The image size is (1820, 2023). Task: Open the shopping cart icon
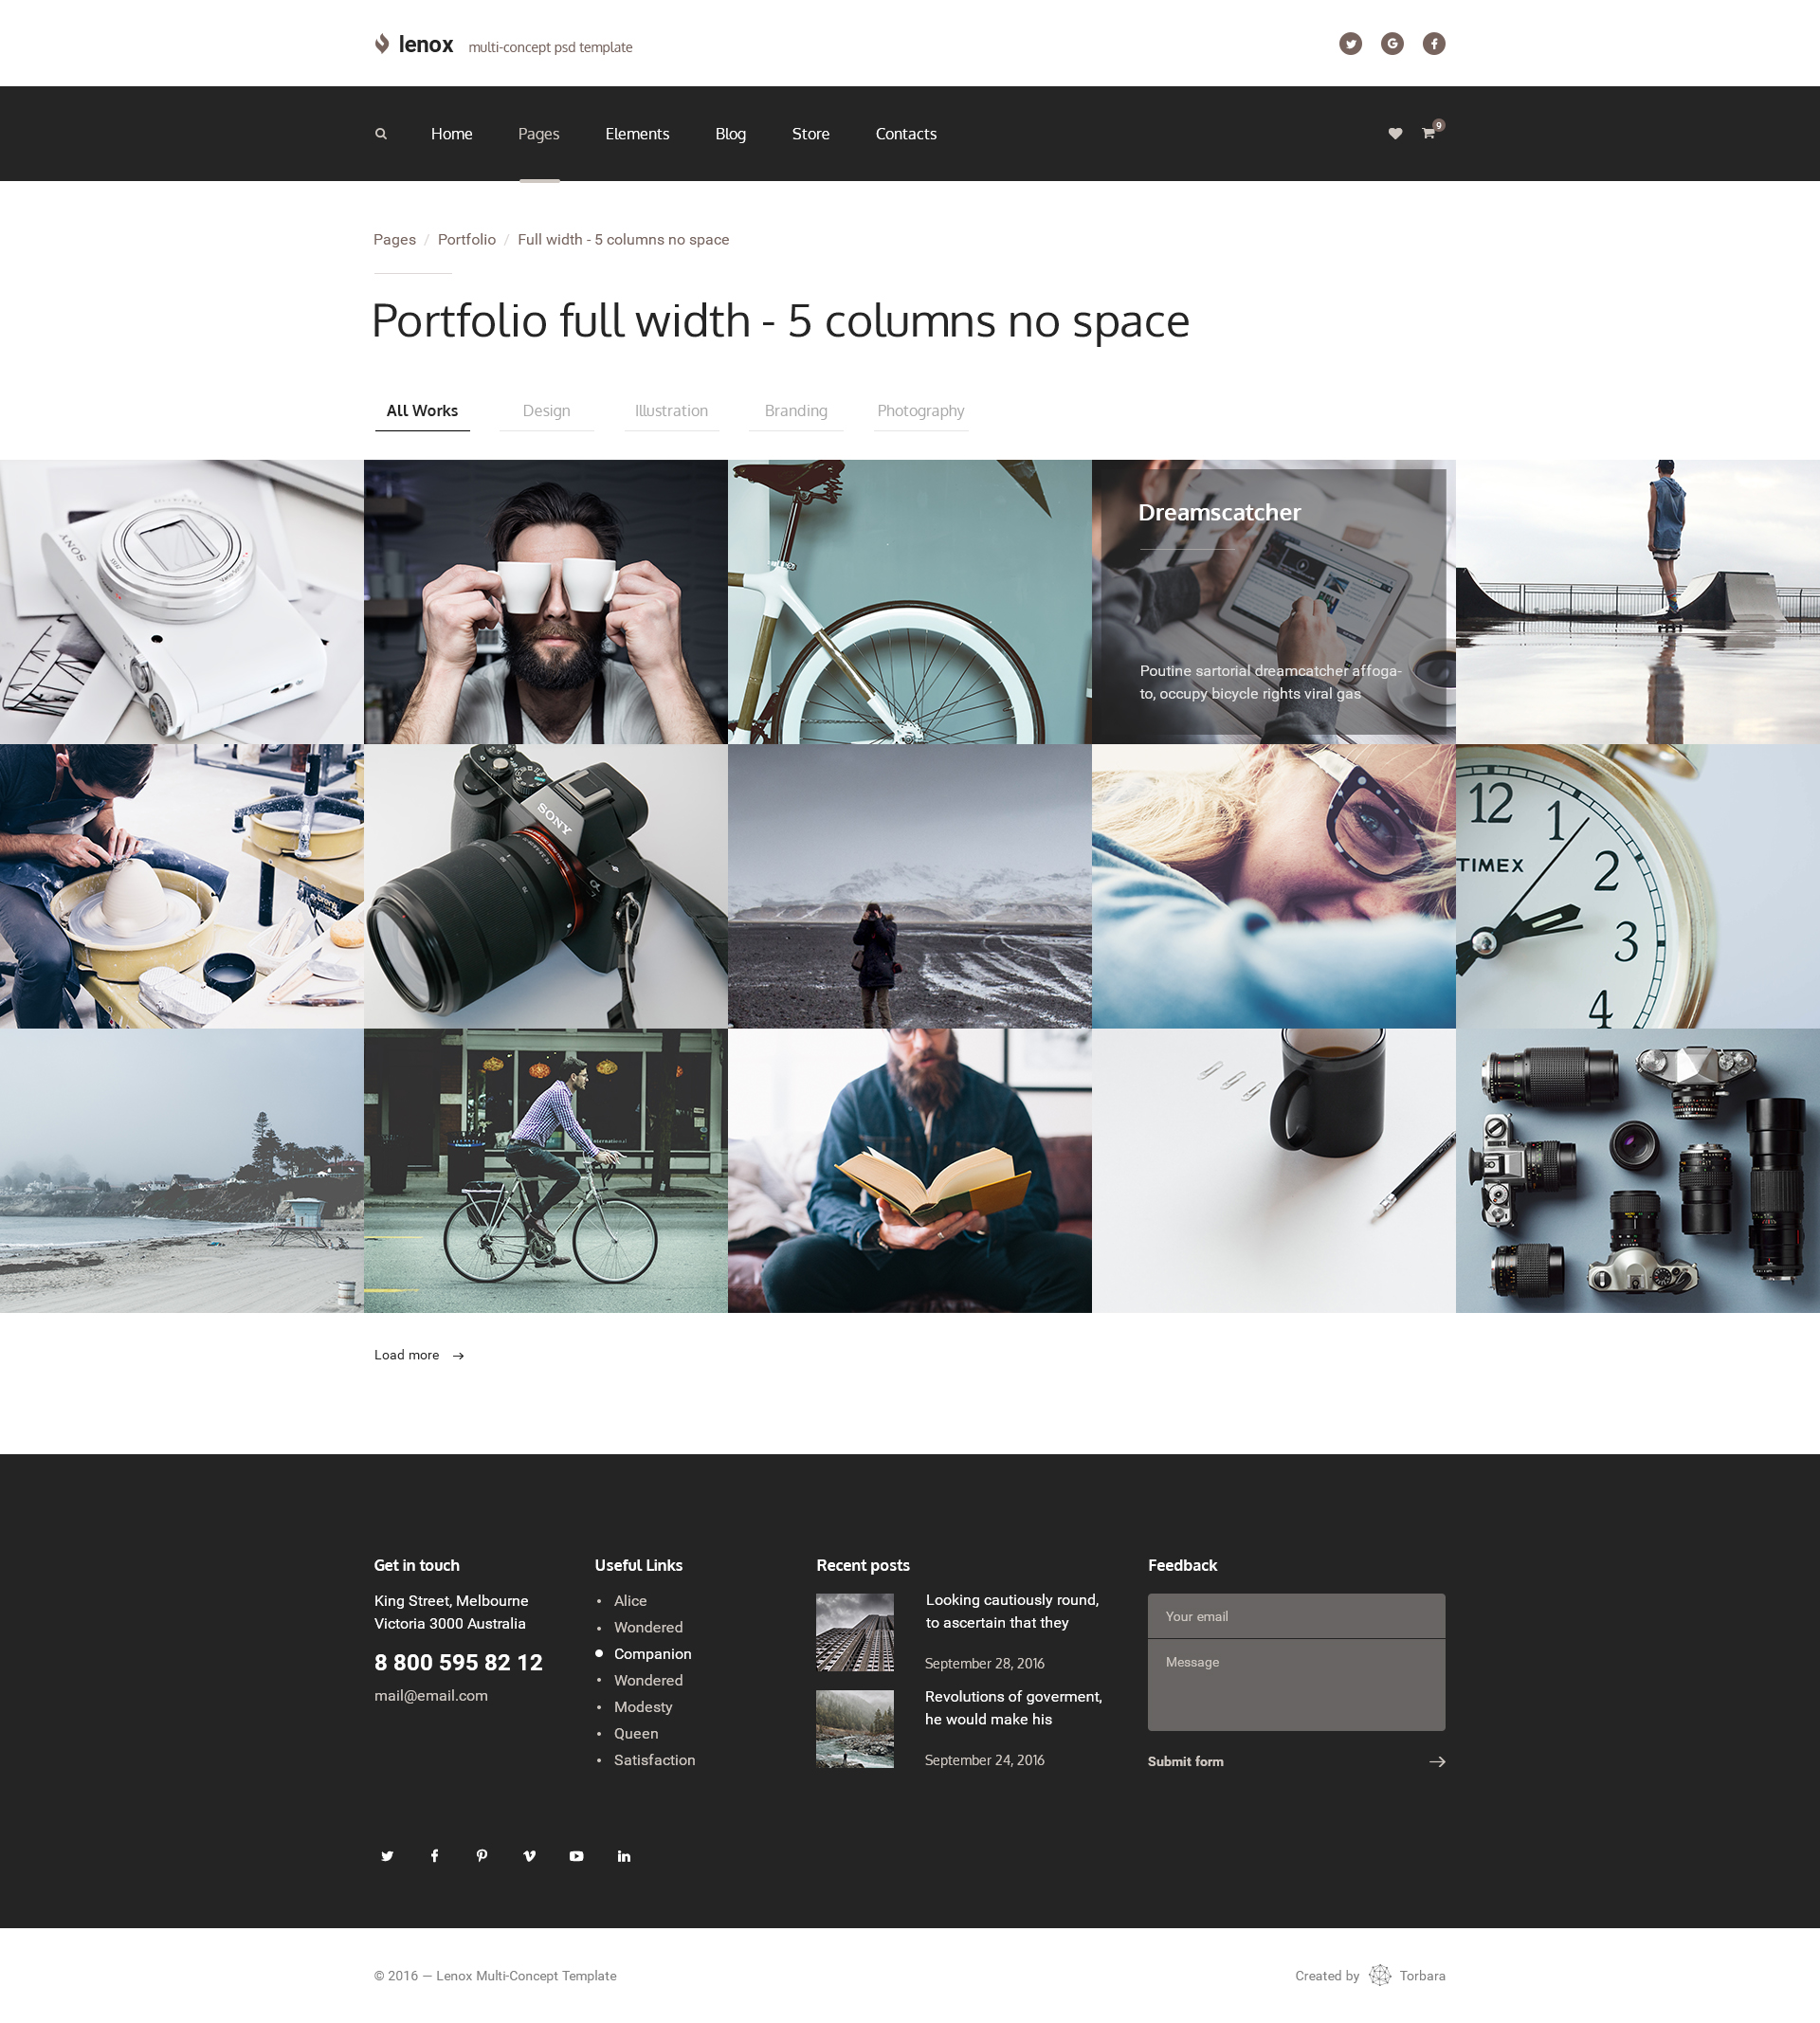(x=1428, y=134)
